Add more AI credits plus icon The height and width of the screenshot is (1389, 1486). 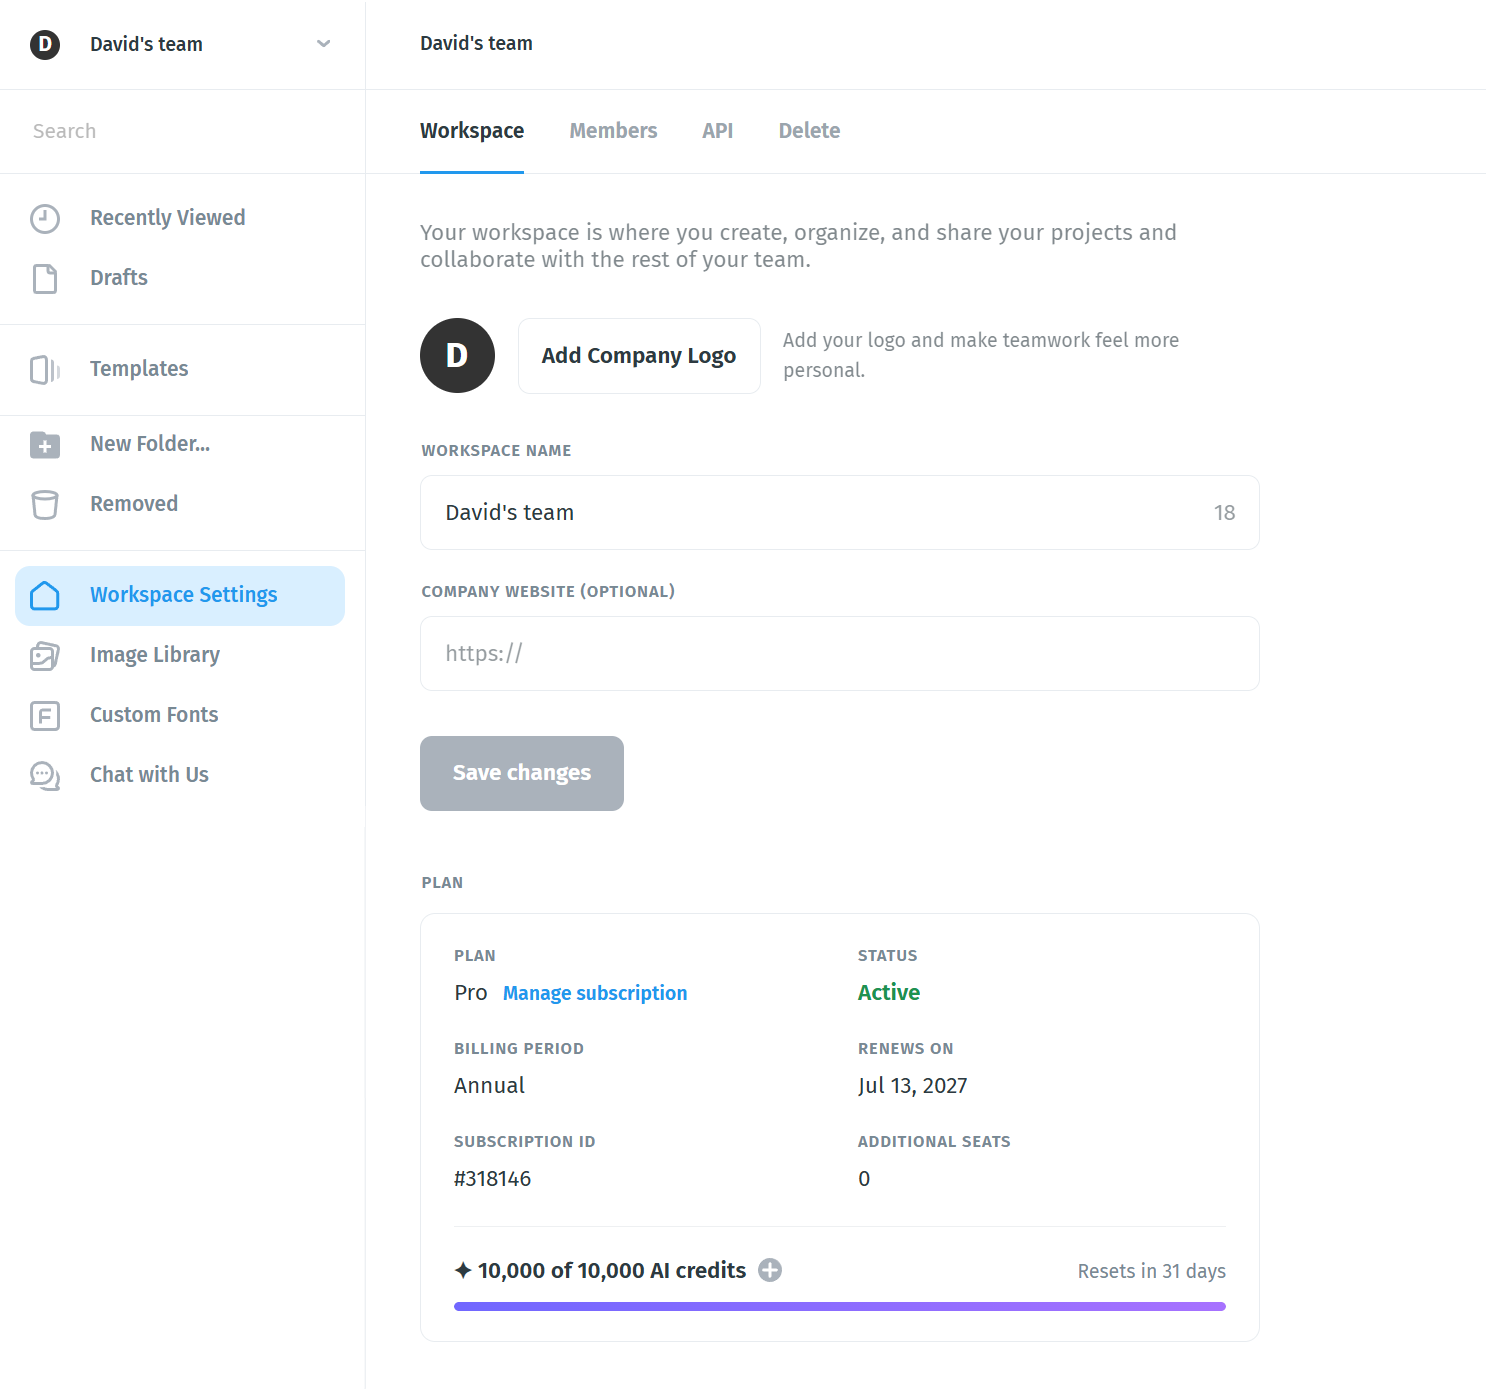pos(770,1270)
